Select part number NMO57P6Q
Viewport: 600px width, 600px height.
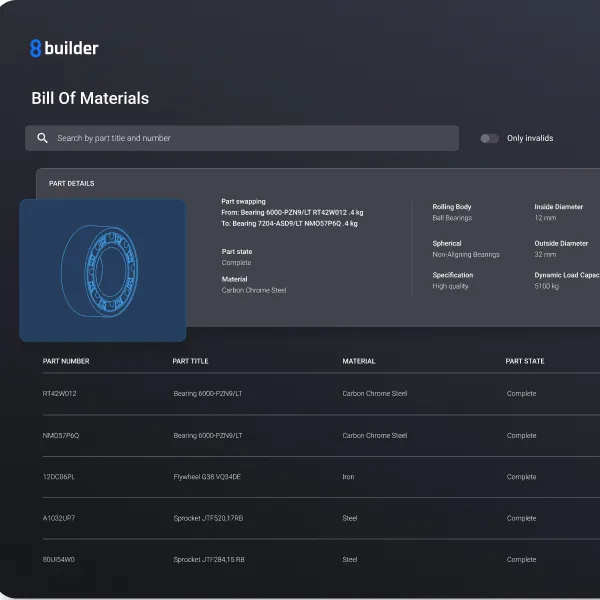point(61,435)
